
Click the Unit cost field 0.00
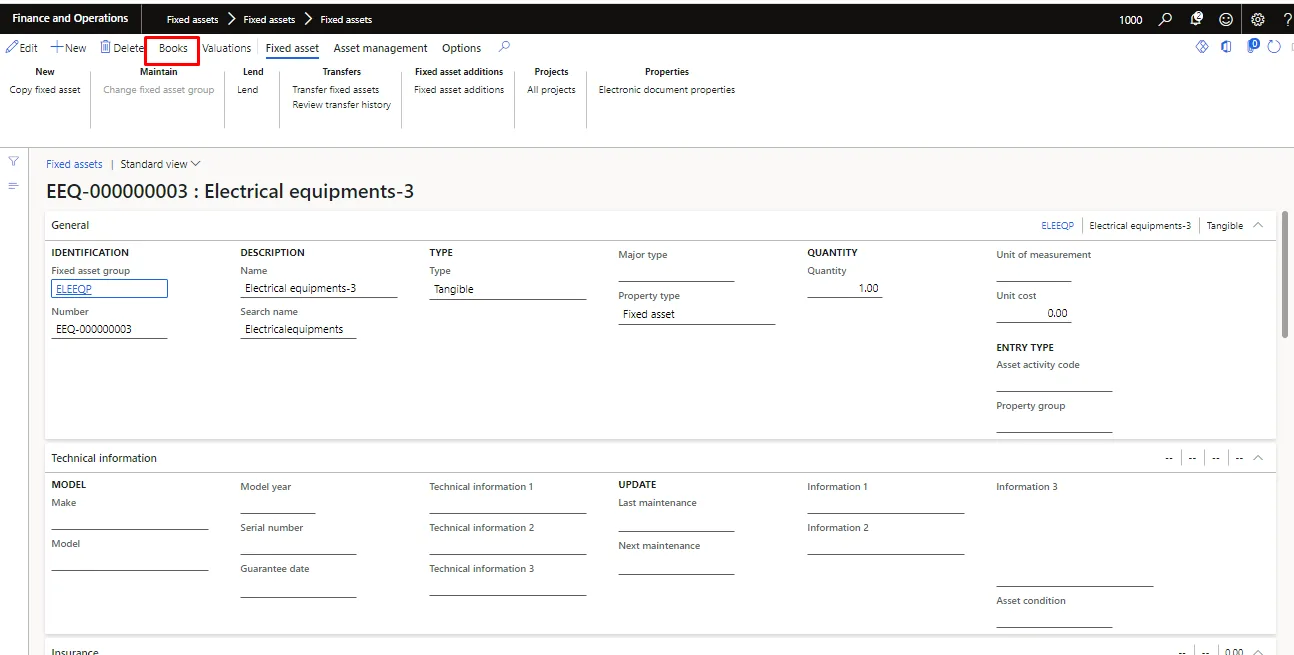point(1034,313)
